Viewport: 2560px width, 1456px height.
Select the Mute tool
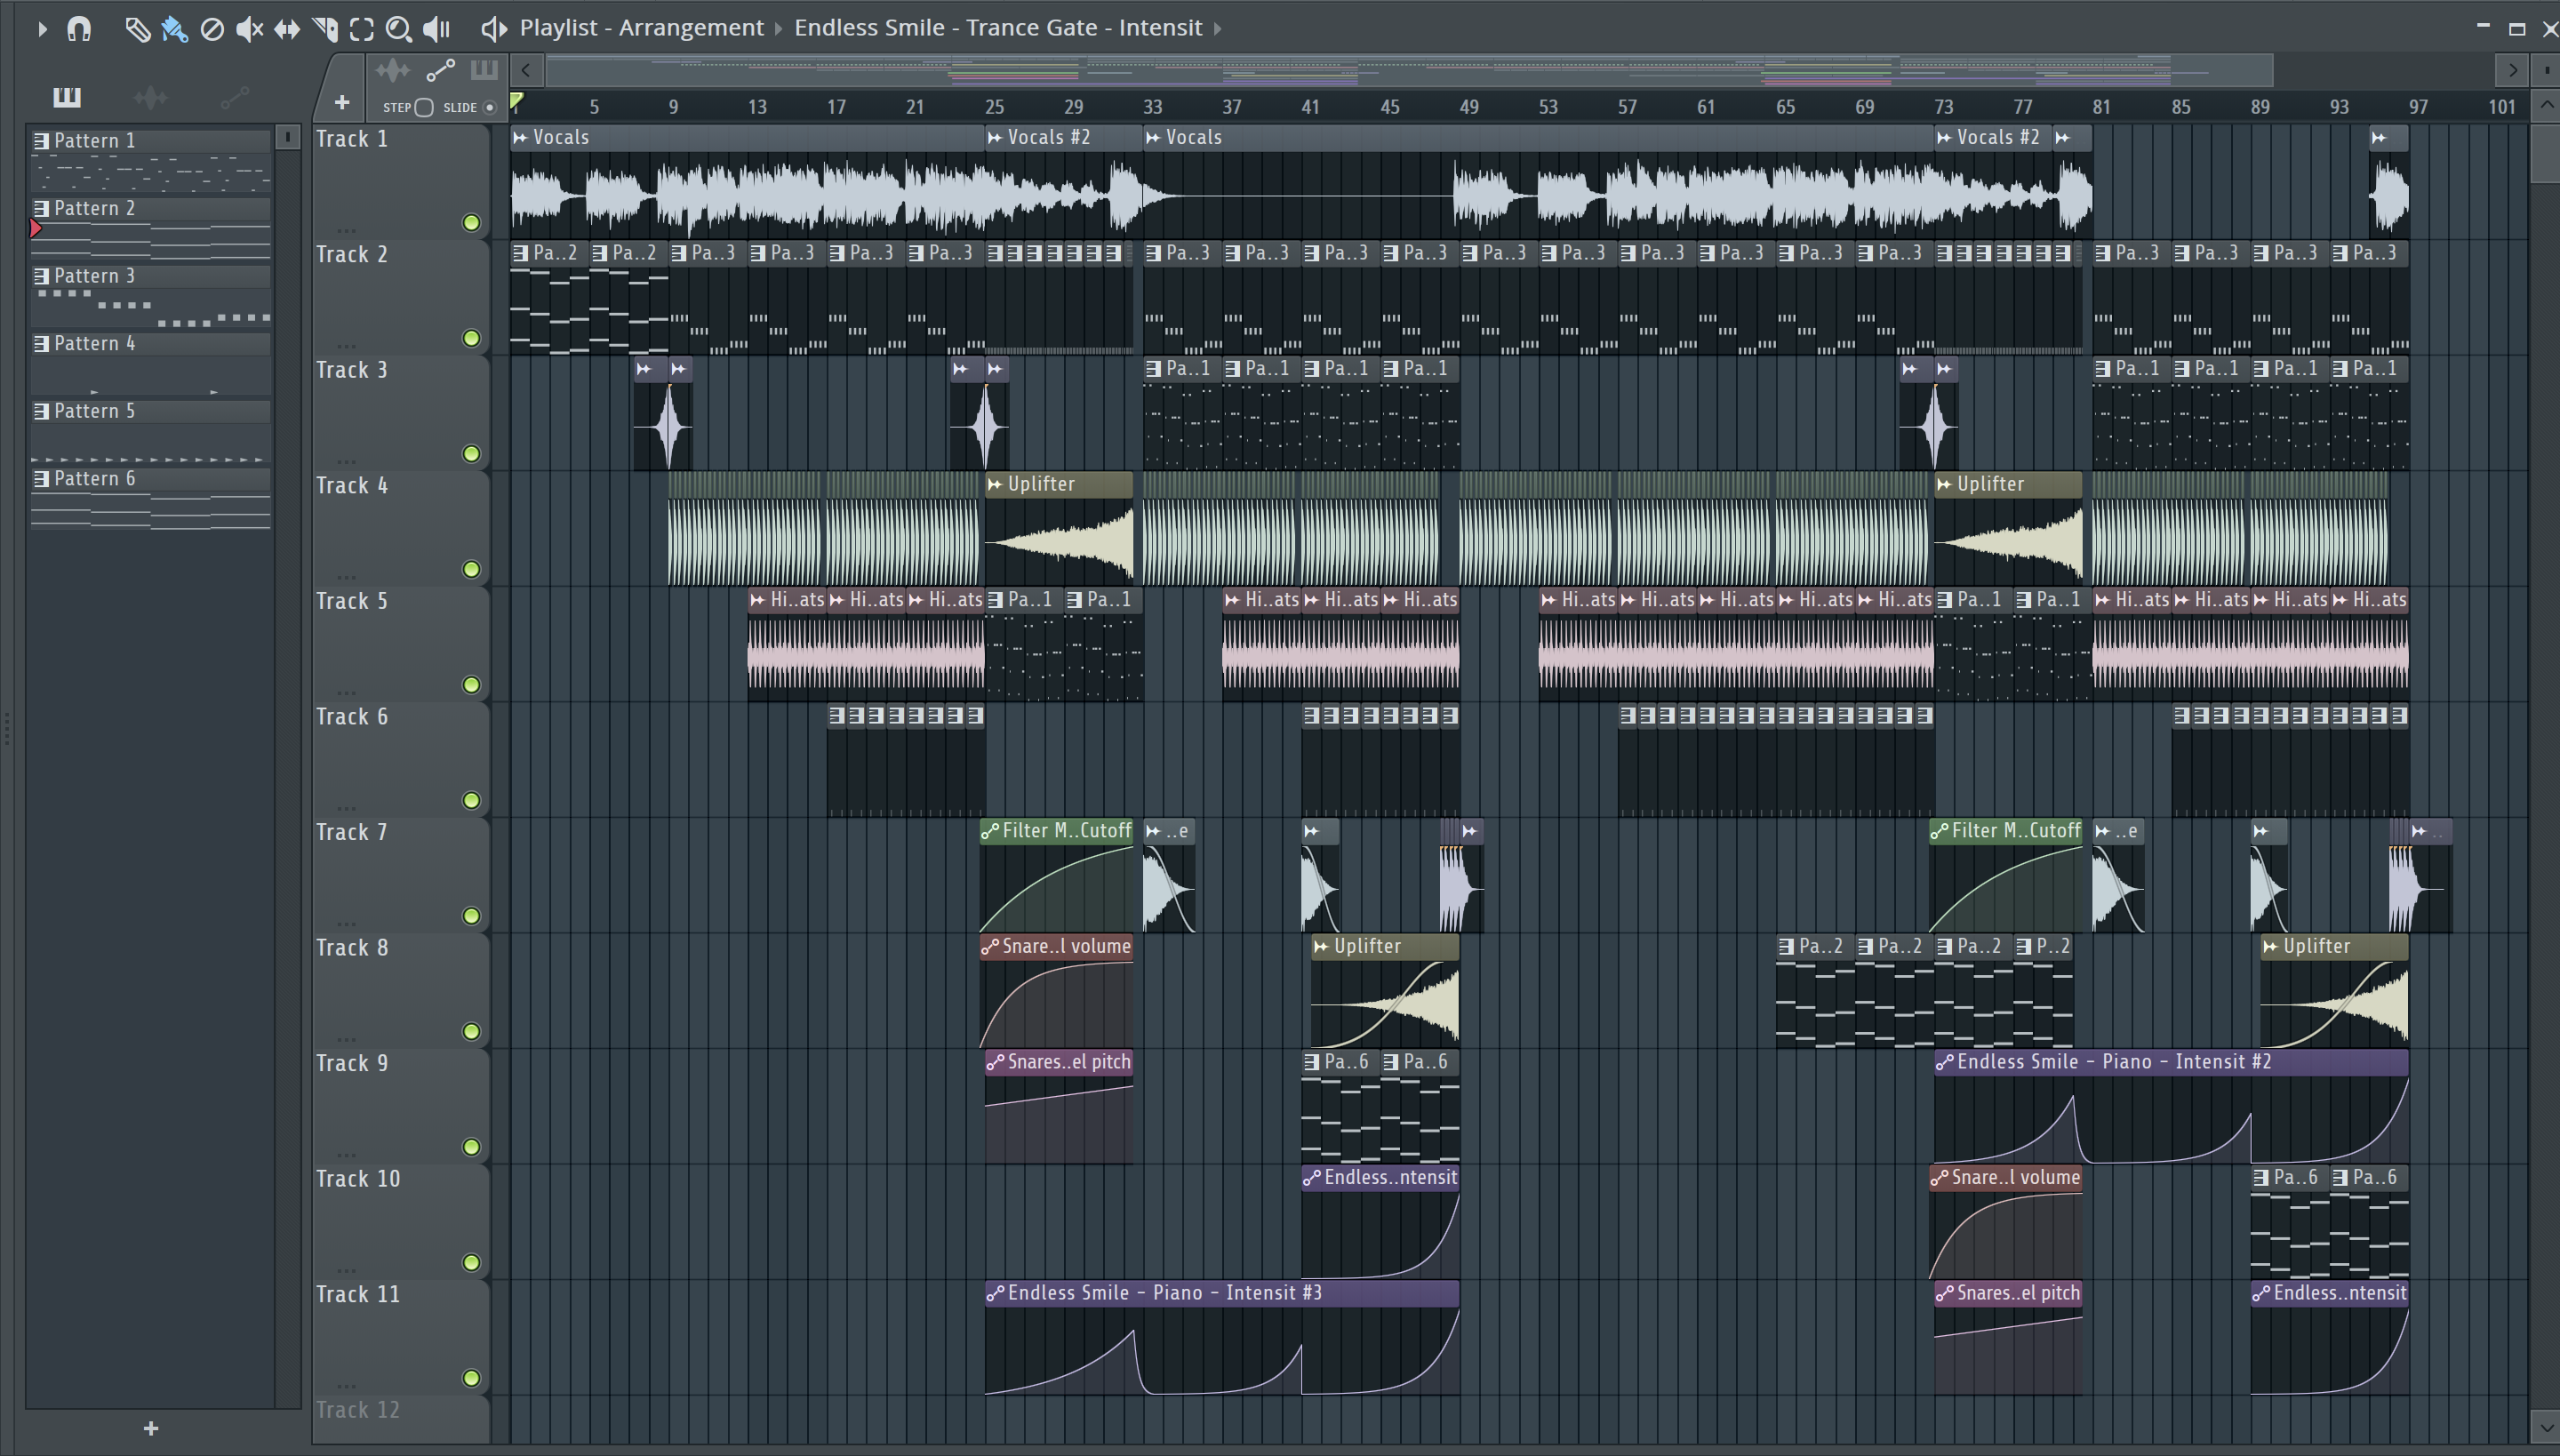[x=249, y=29]
